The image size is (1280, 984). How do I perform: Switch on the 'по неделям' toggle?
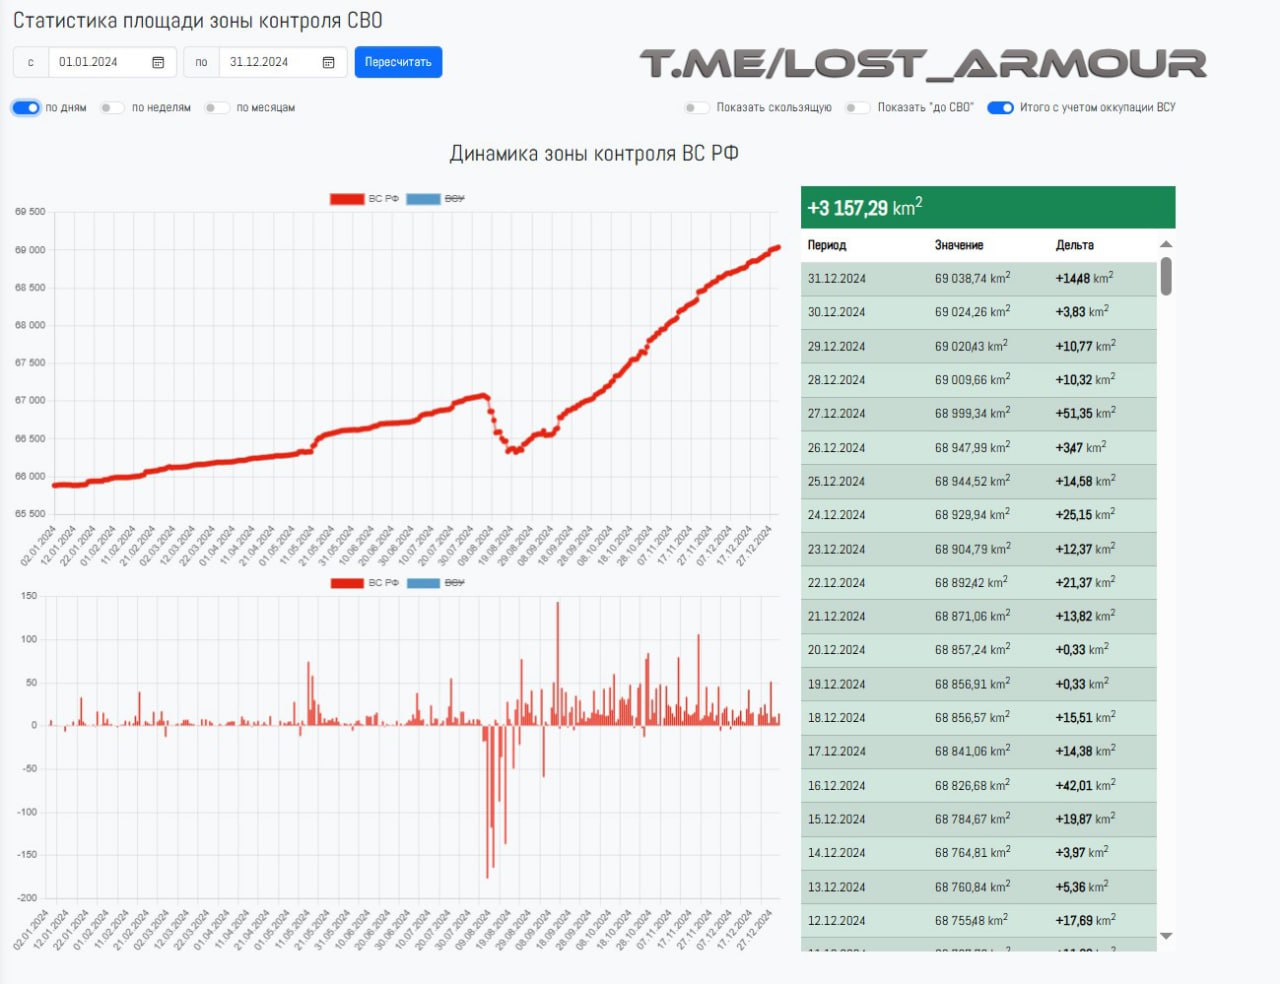111,108
